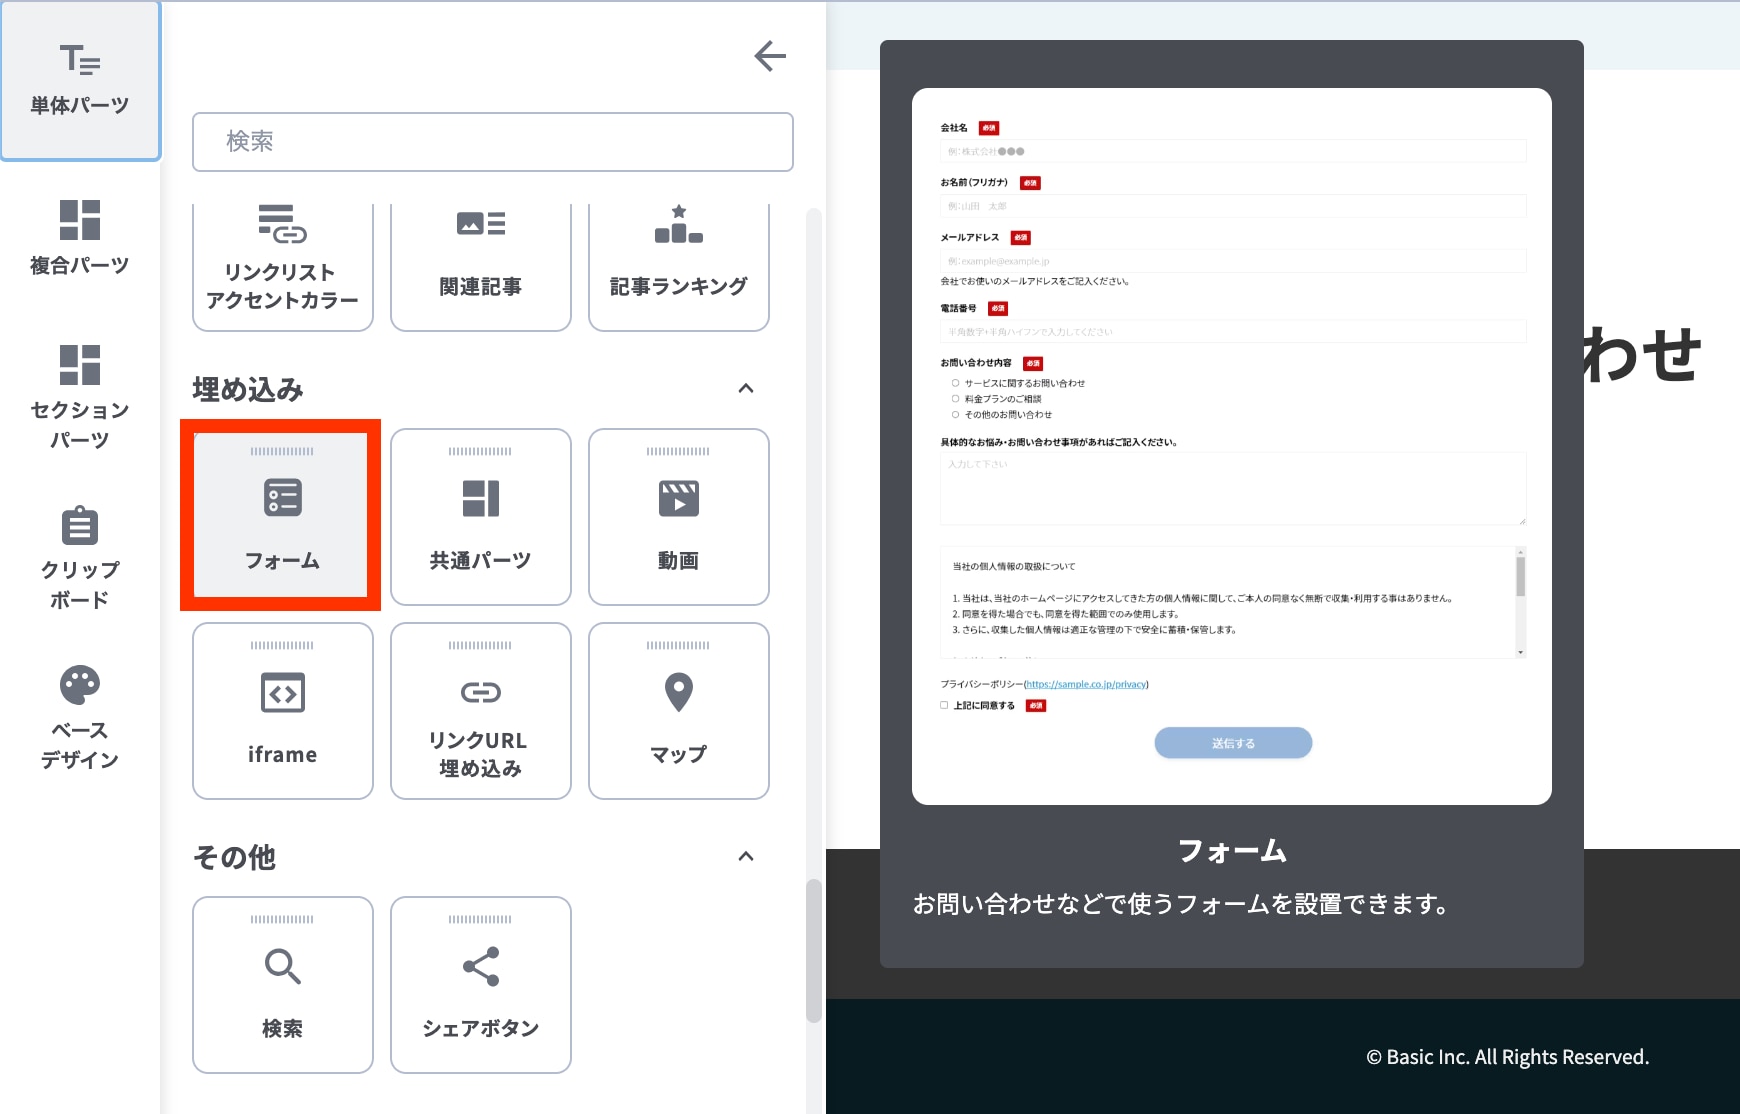Select サービスに関するお問い合わせ radio option
The image size is (1740, 1114).
click(955, 383)
